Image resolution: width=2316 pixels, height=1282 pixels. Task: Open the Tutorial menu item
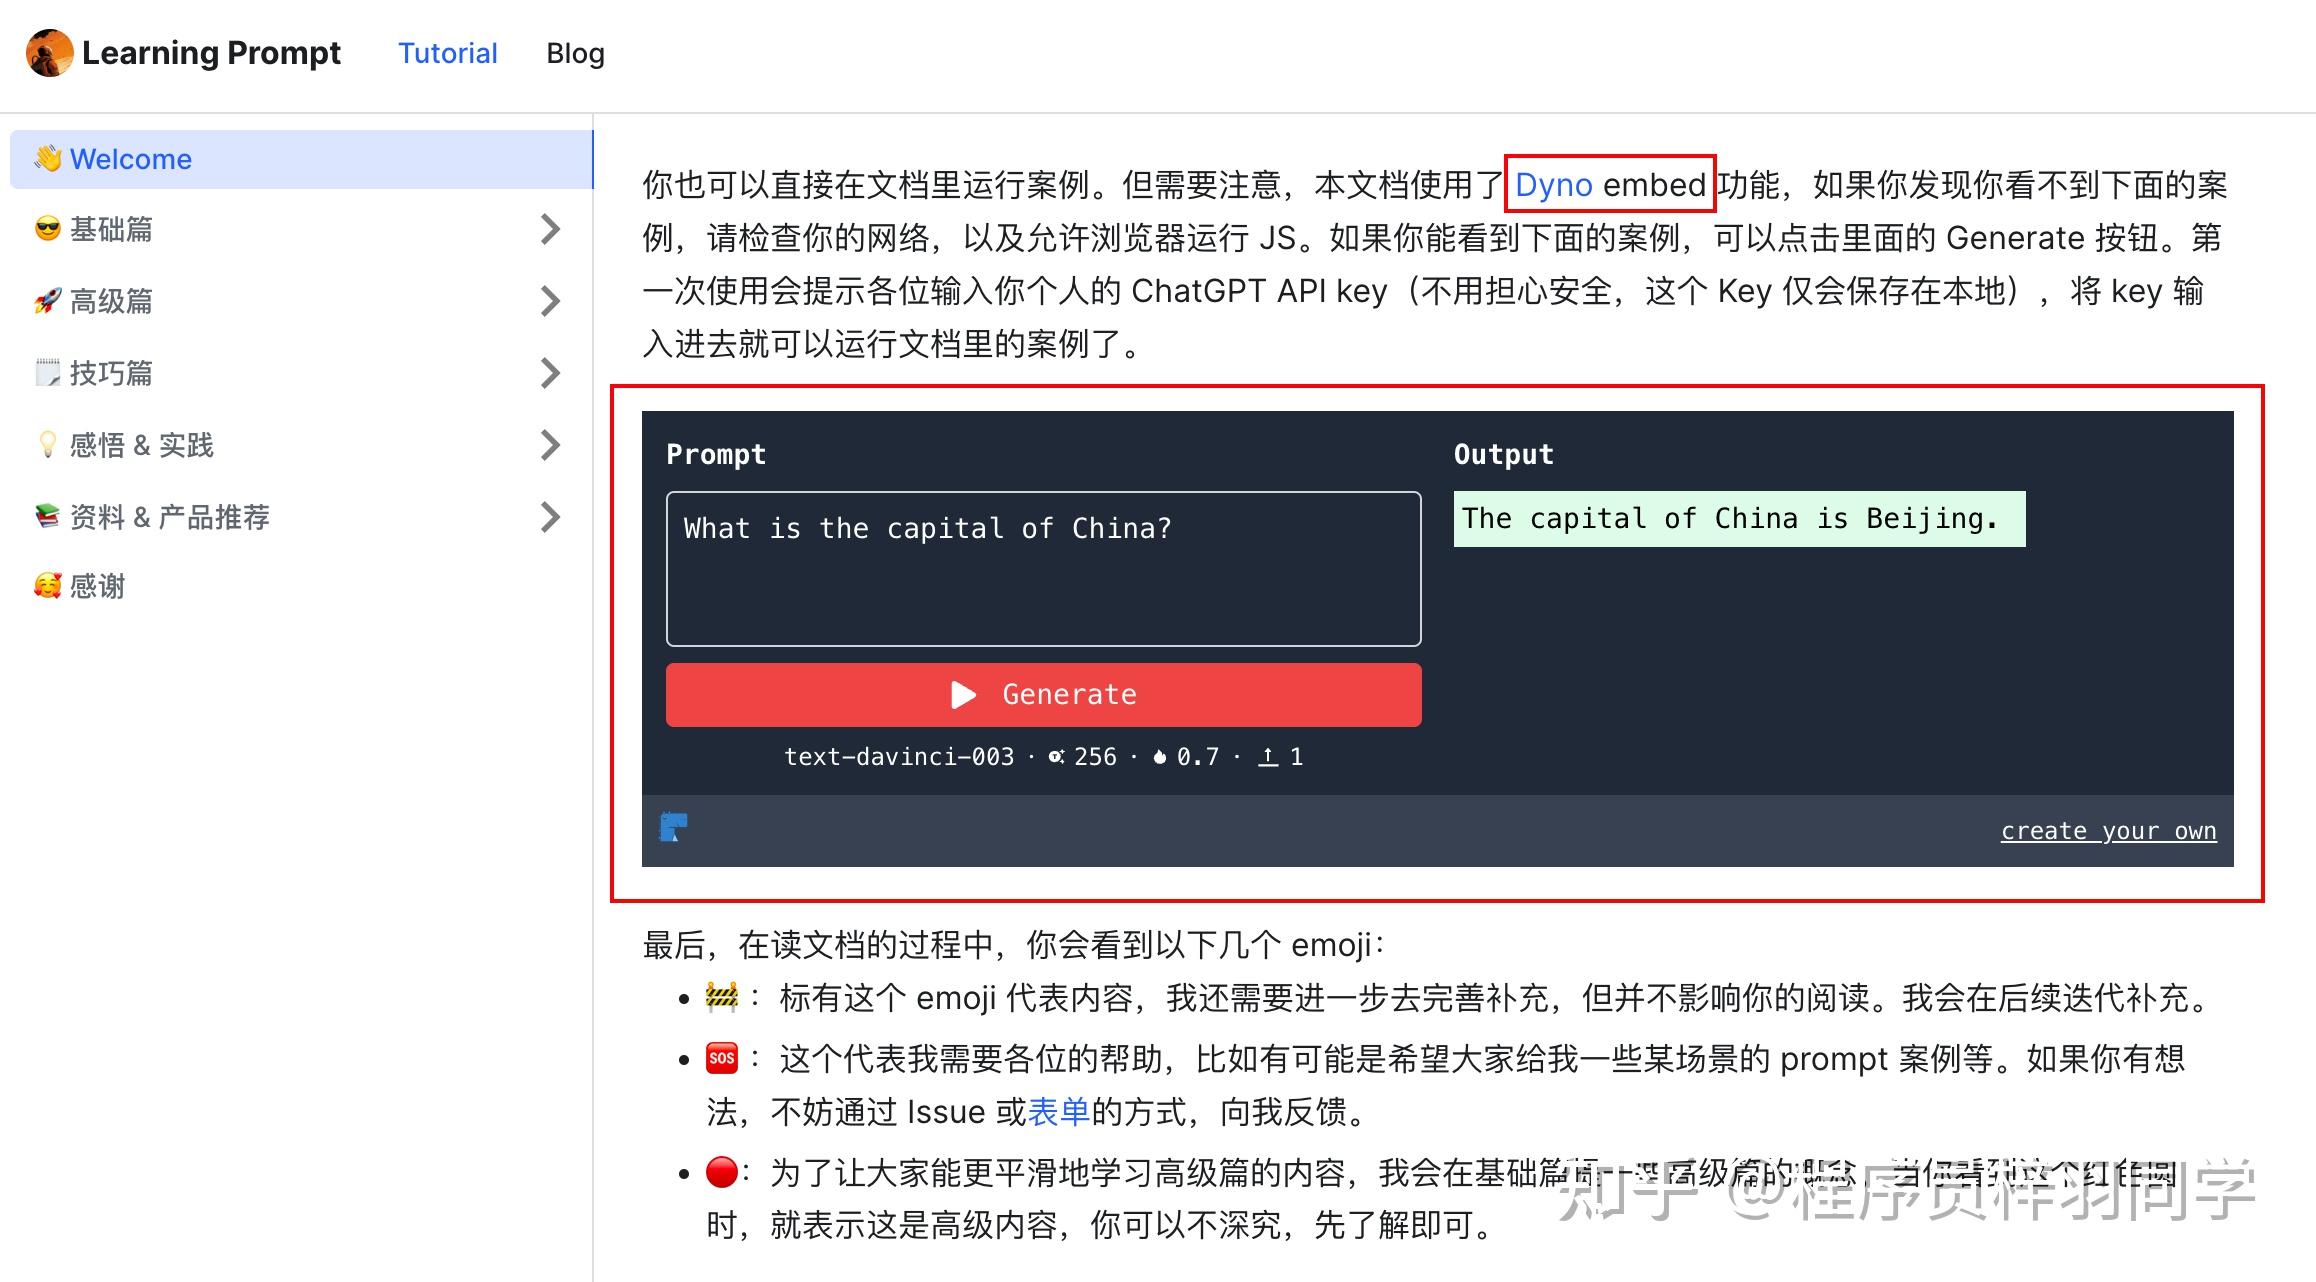click(447, 52)
